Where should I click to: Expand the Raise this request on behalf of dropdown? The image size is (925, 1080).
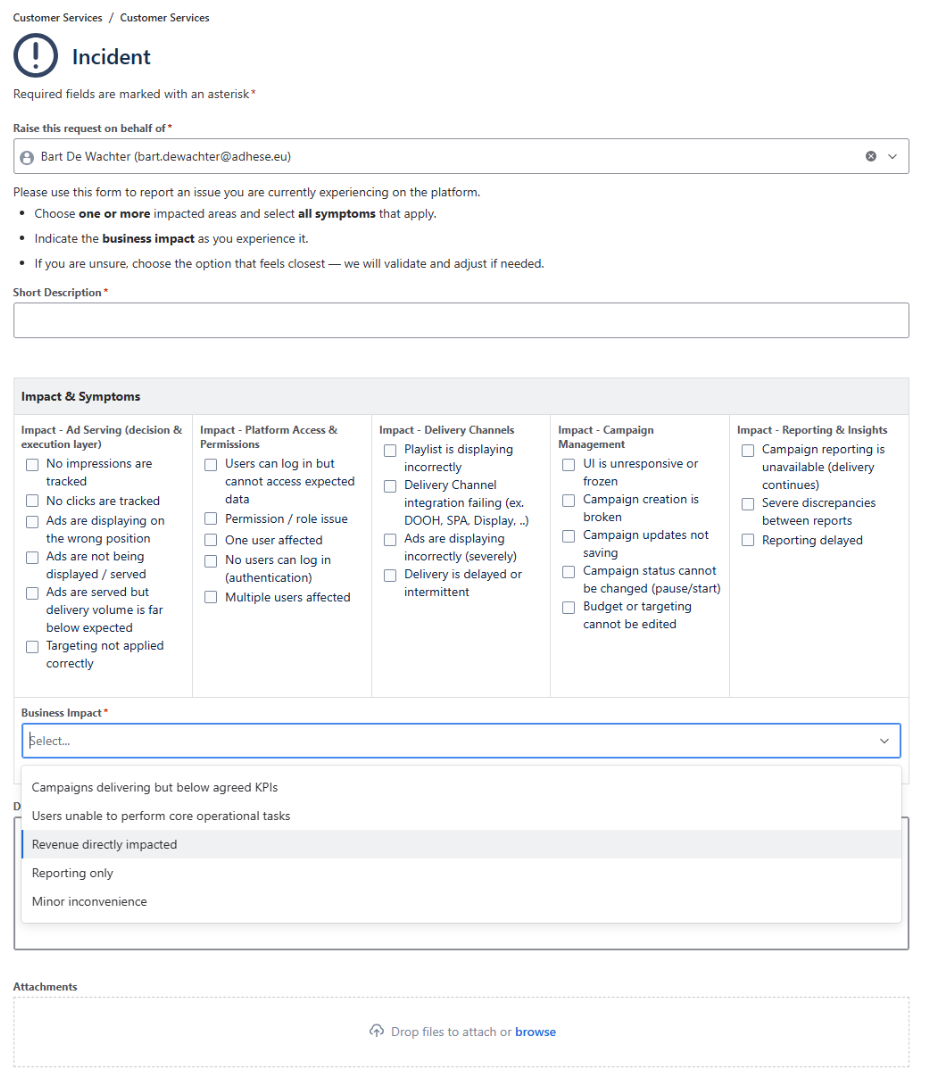coord(892,156)
